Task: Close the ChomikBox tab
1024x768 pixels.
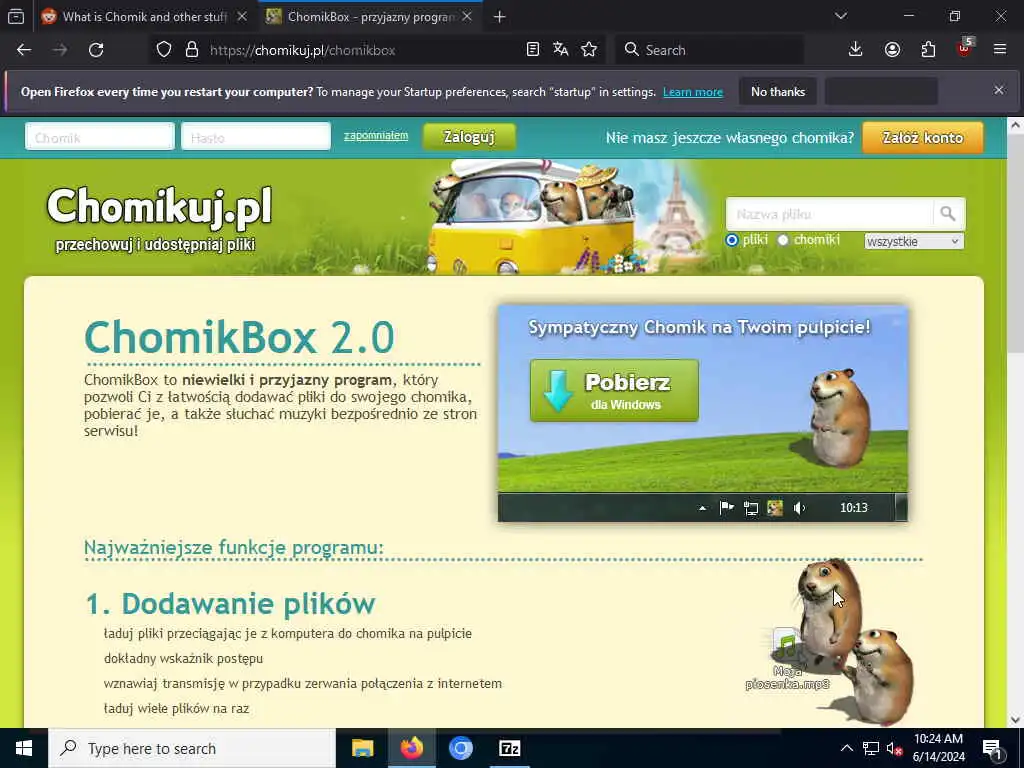Action: [467, 17]
